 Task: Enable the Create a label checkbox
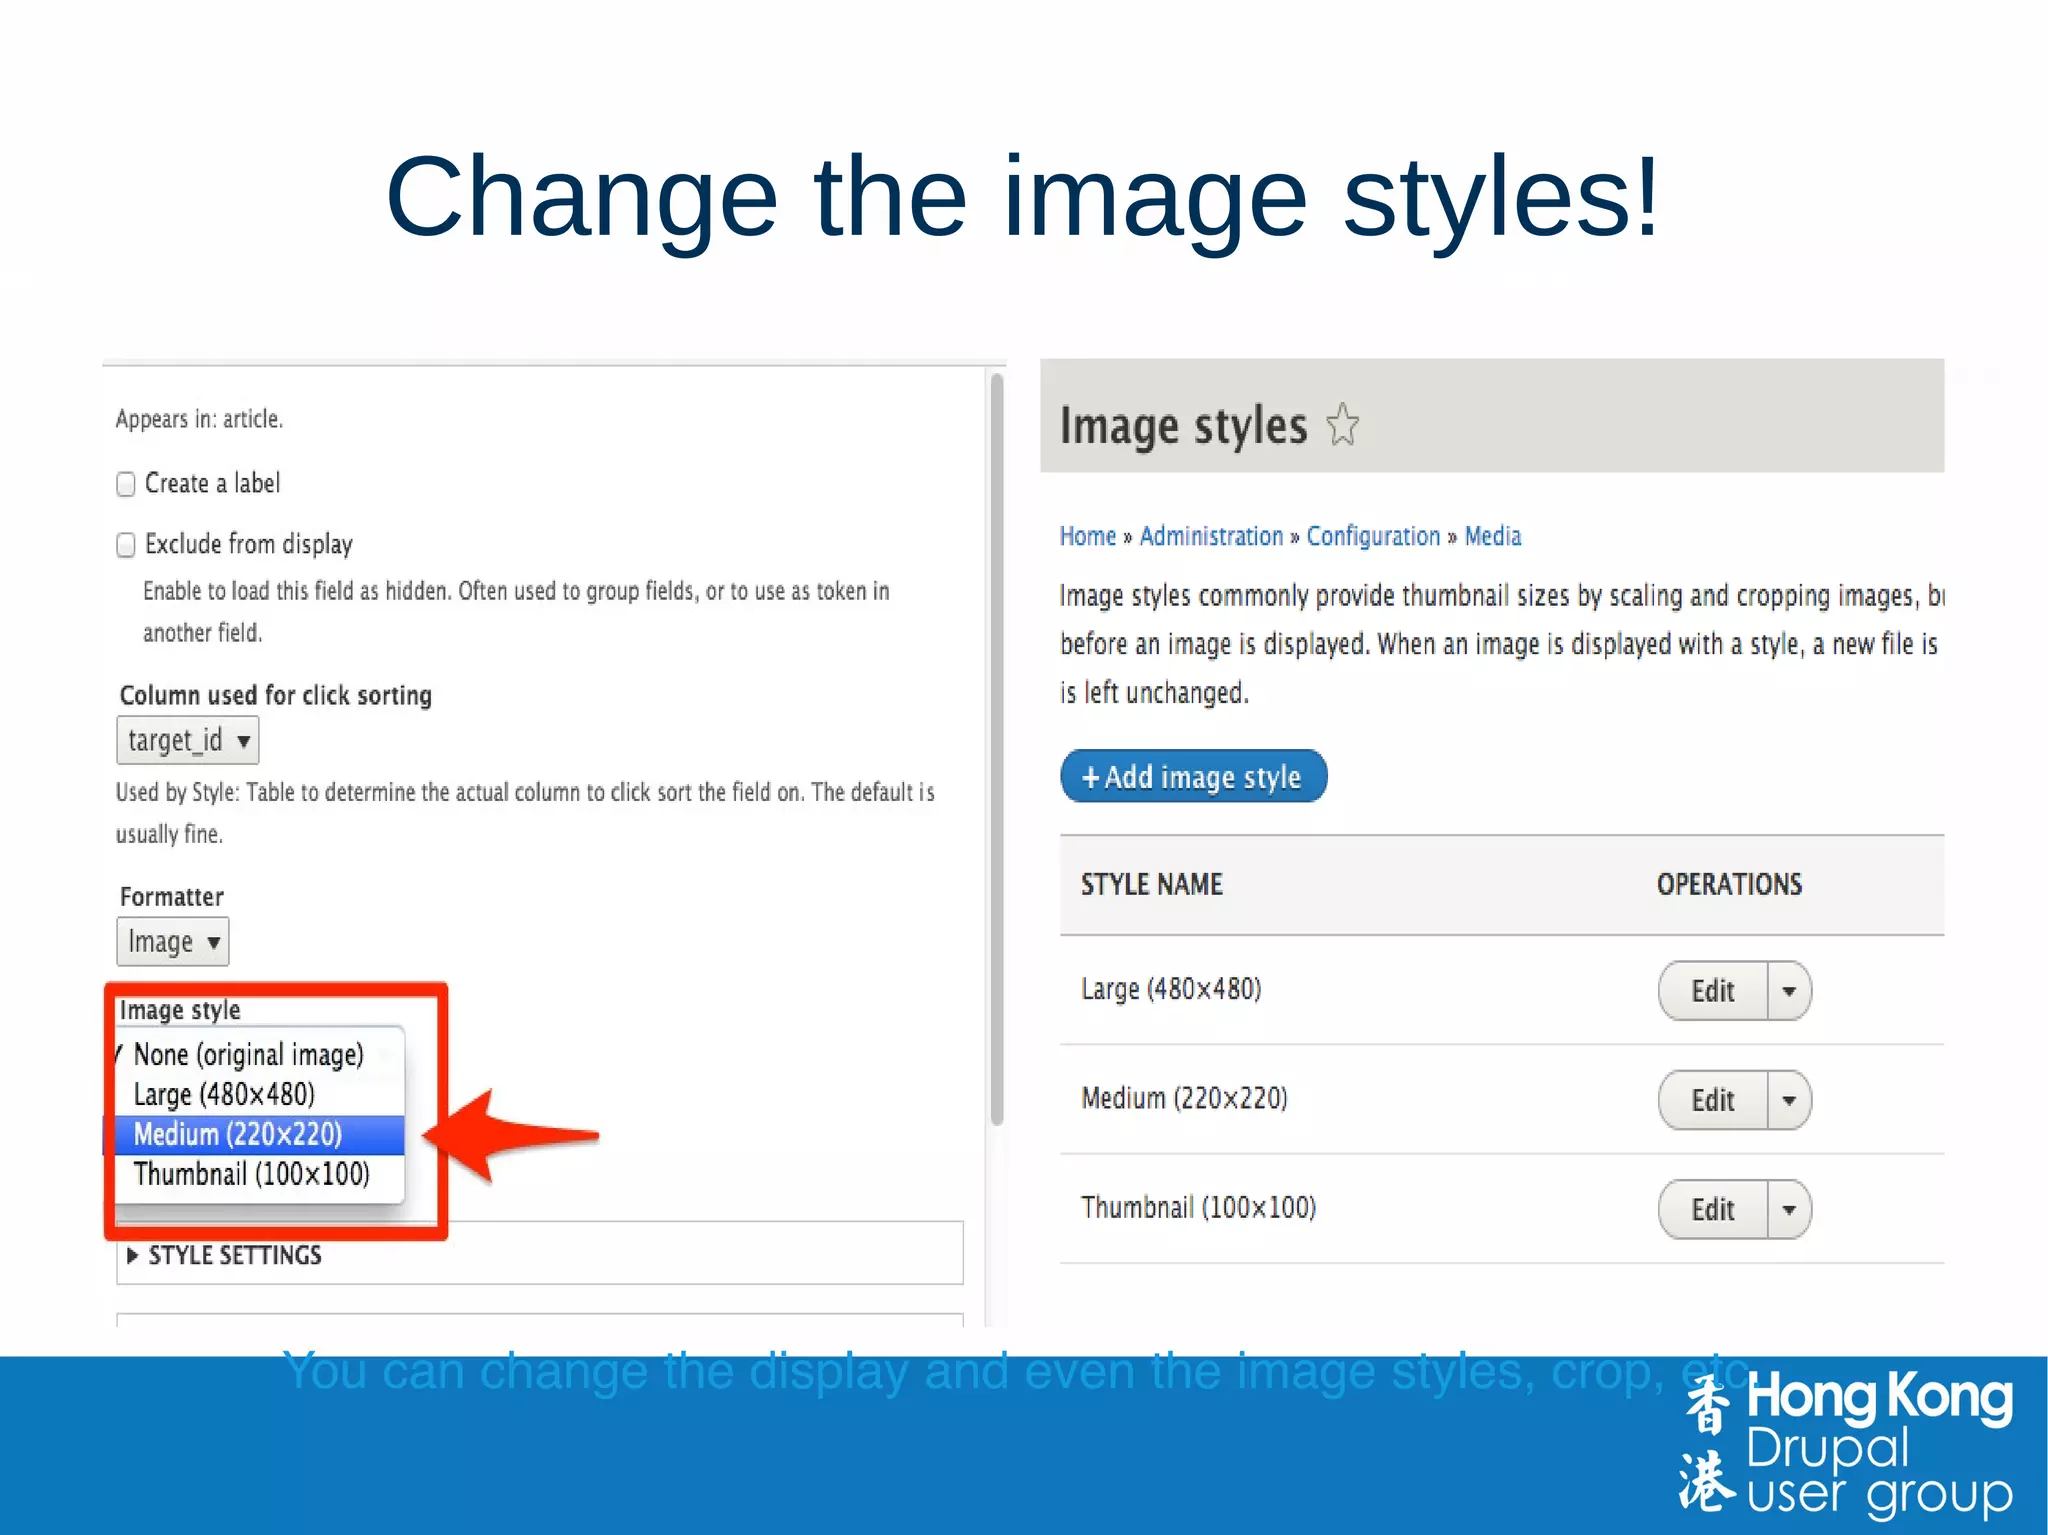coord(126,484)
